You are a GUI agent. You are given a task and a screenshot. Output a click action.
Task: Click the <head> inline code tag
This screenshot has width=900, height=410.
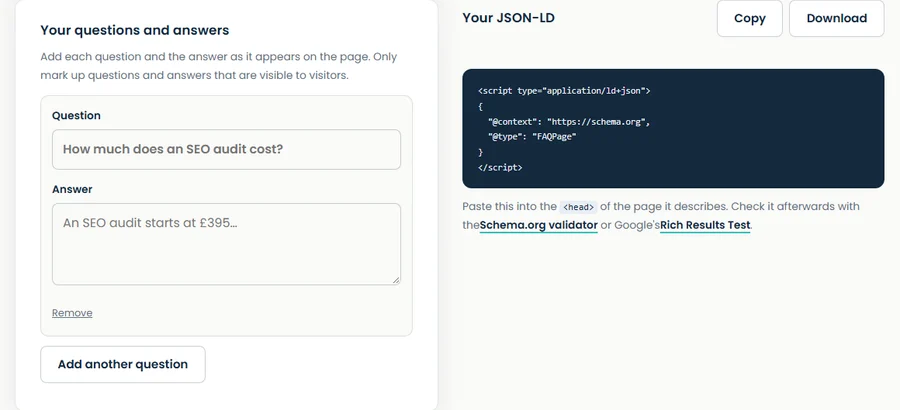pyautogui.click(x=578, y=207)
